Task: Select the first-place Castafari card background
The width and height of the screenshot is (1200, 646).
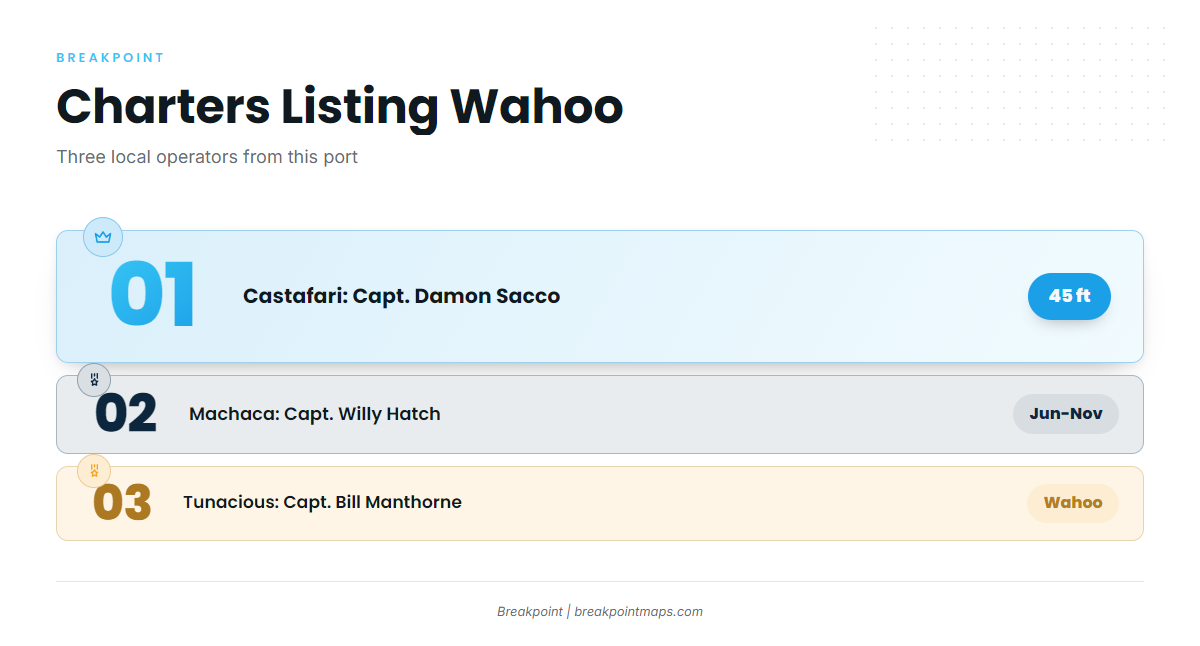Action: (600, 296)
